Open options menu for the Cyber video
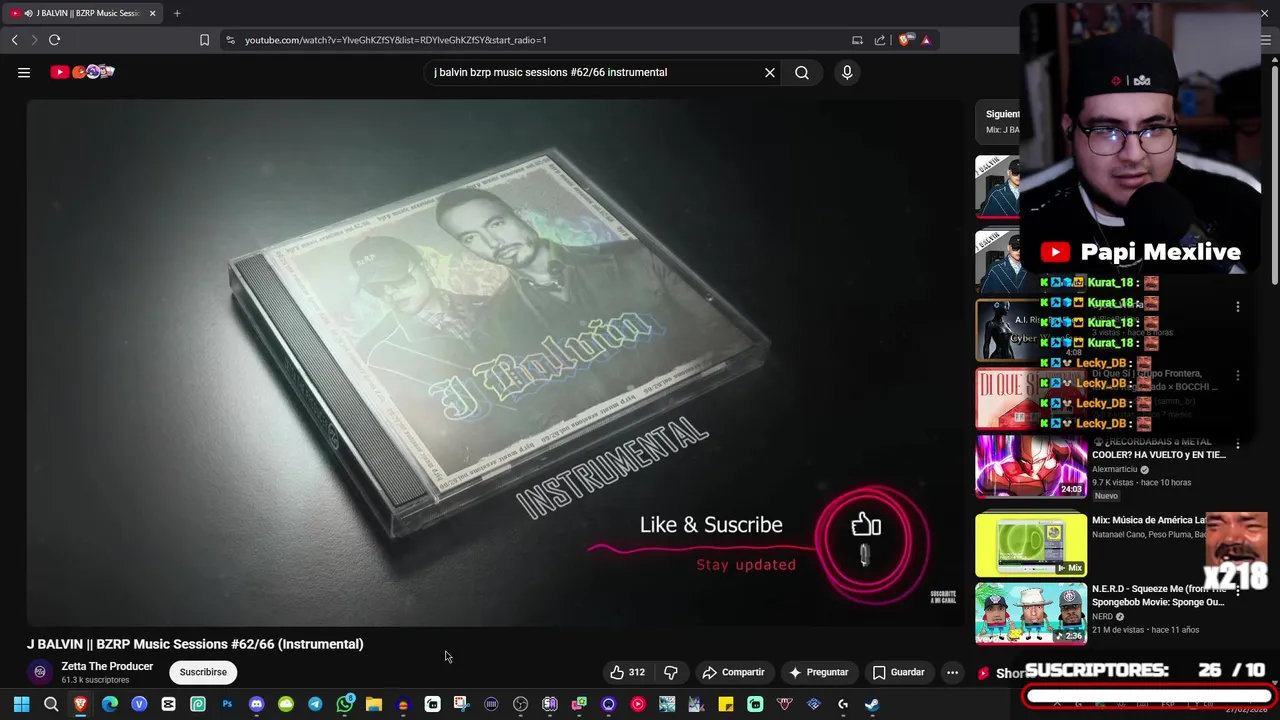This screenshot has width=1280, height=720. [1238, 307]
